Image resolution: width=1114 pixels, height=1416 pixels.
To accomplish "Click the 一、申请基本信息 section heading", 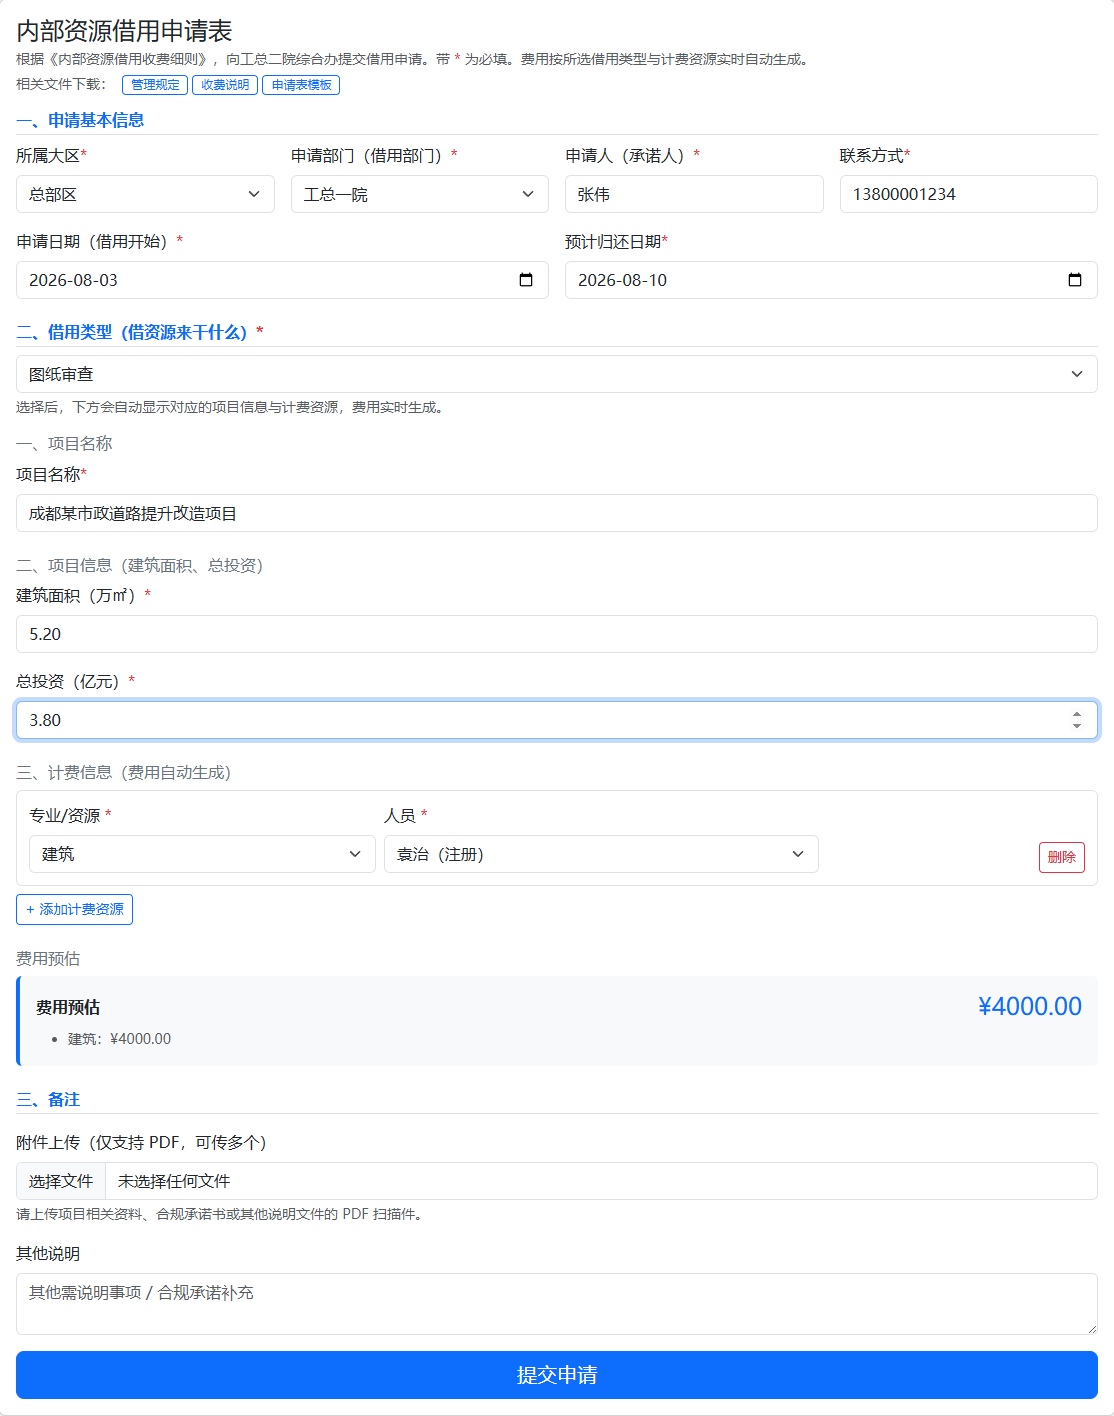I will pos(80,120).
